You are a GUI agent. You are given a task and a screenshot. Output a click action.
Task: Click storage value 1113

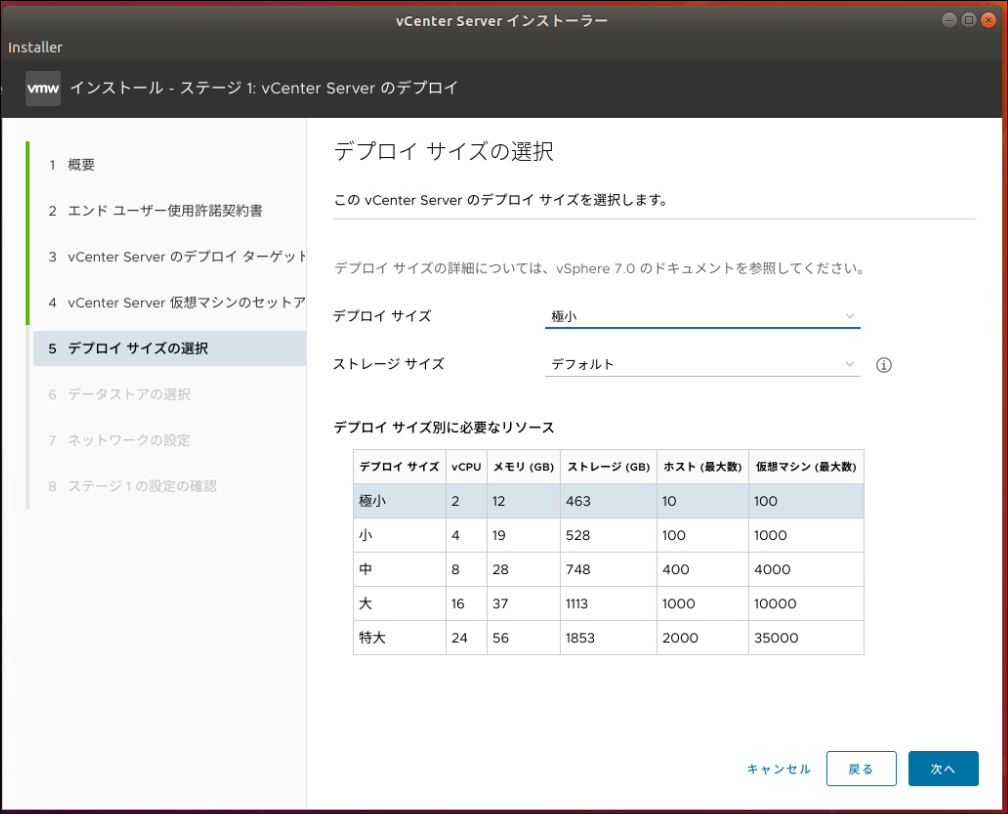click(577, 604)
